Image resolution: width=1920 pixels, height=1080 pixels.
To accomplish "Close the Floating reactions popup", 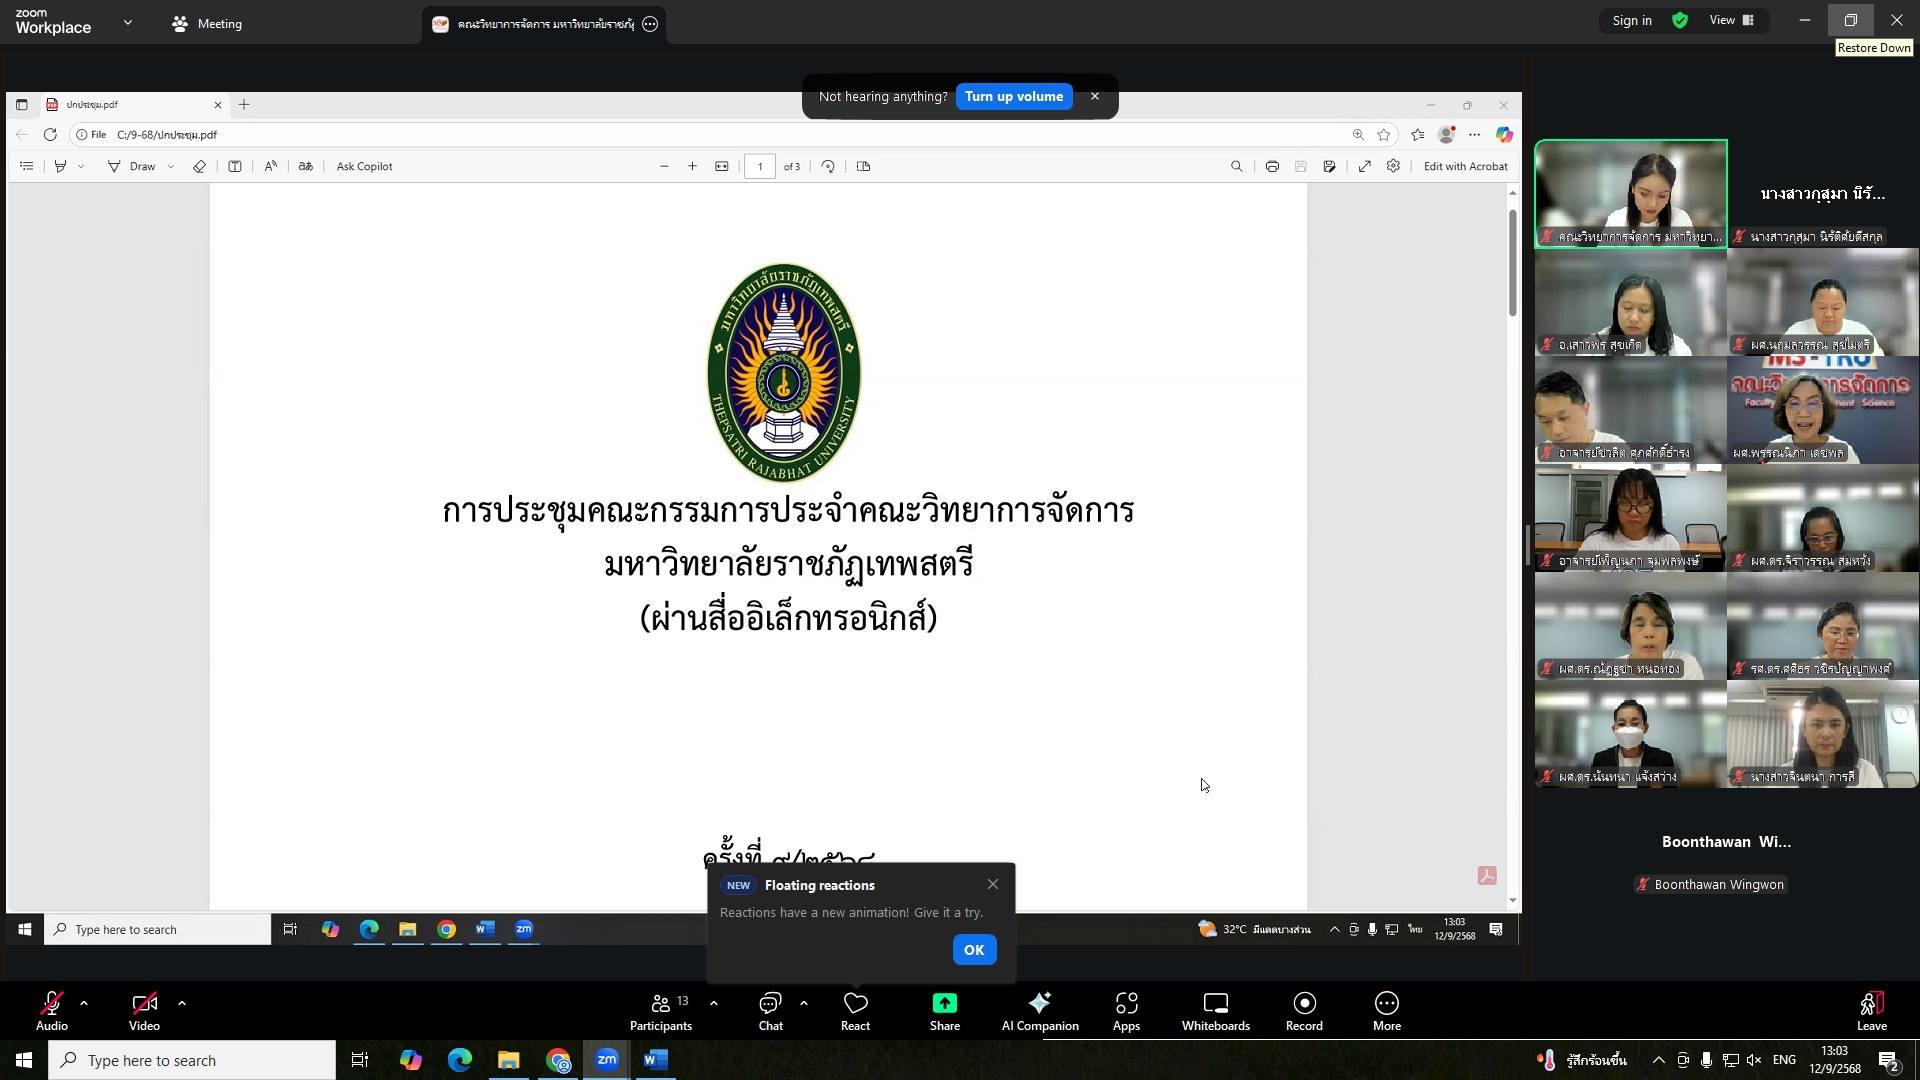I will (x=993, y=884).
